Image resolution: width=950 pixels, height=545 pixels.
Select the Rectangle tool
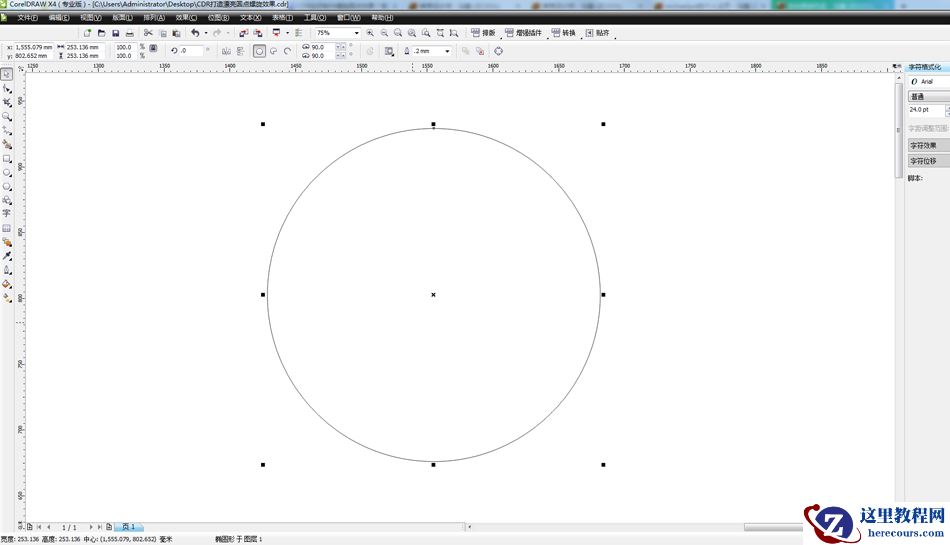point(7,158)
